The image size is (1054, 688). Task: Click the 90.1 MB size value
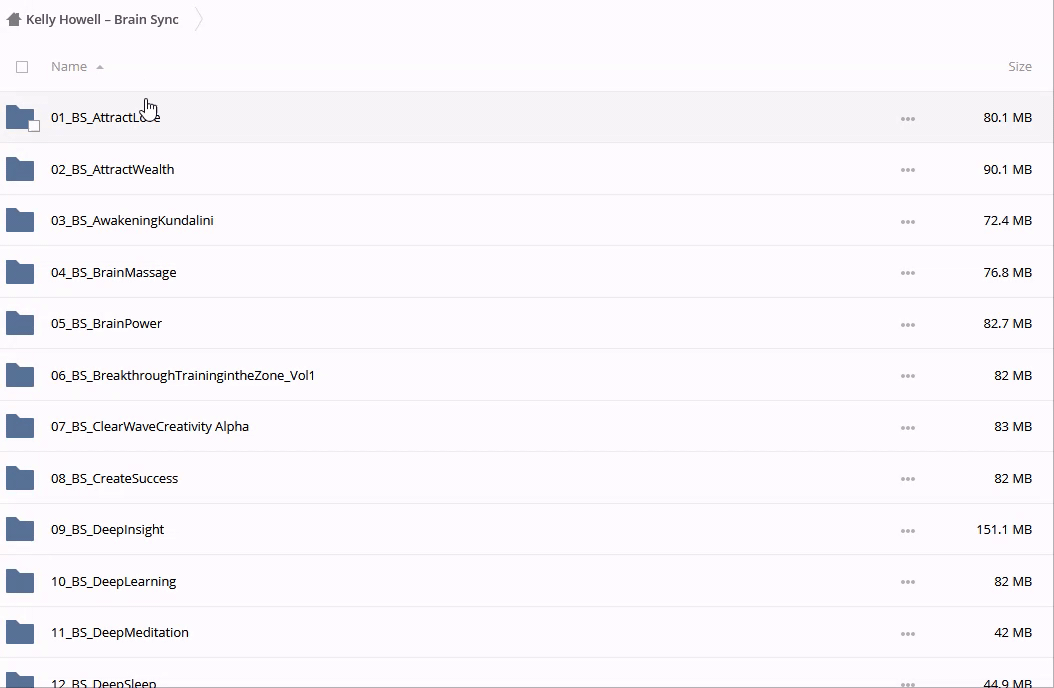[x=1007, y=169]
